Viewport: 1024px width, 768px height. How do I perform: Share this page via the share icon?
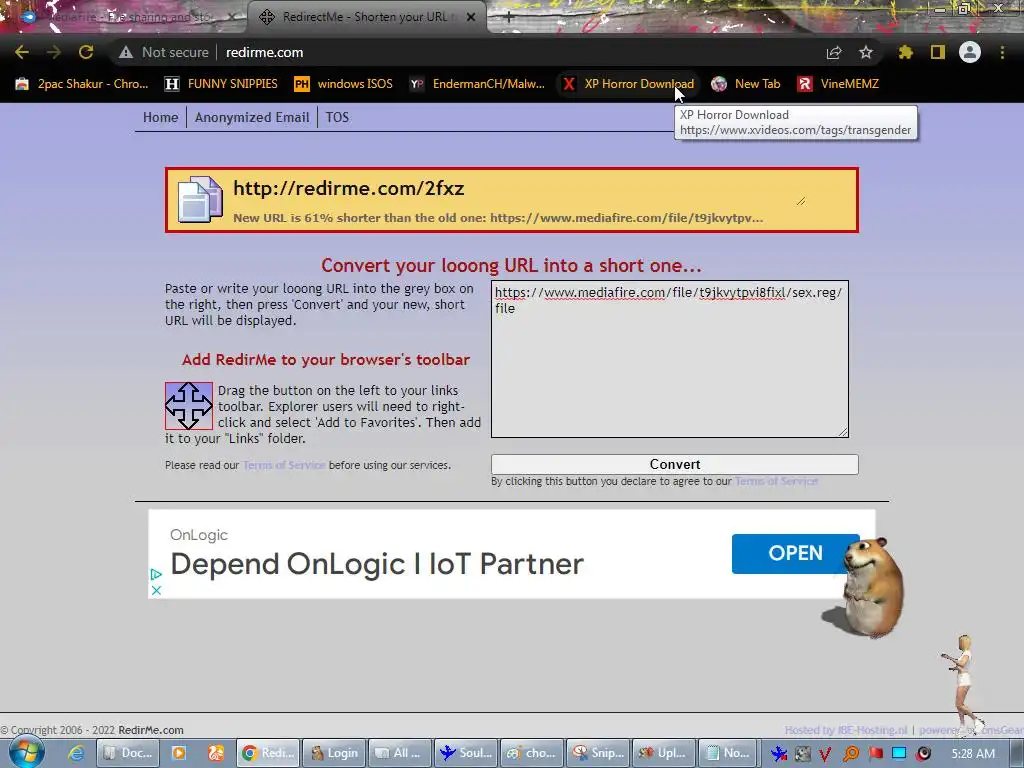coord(834,52)
